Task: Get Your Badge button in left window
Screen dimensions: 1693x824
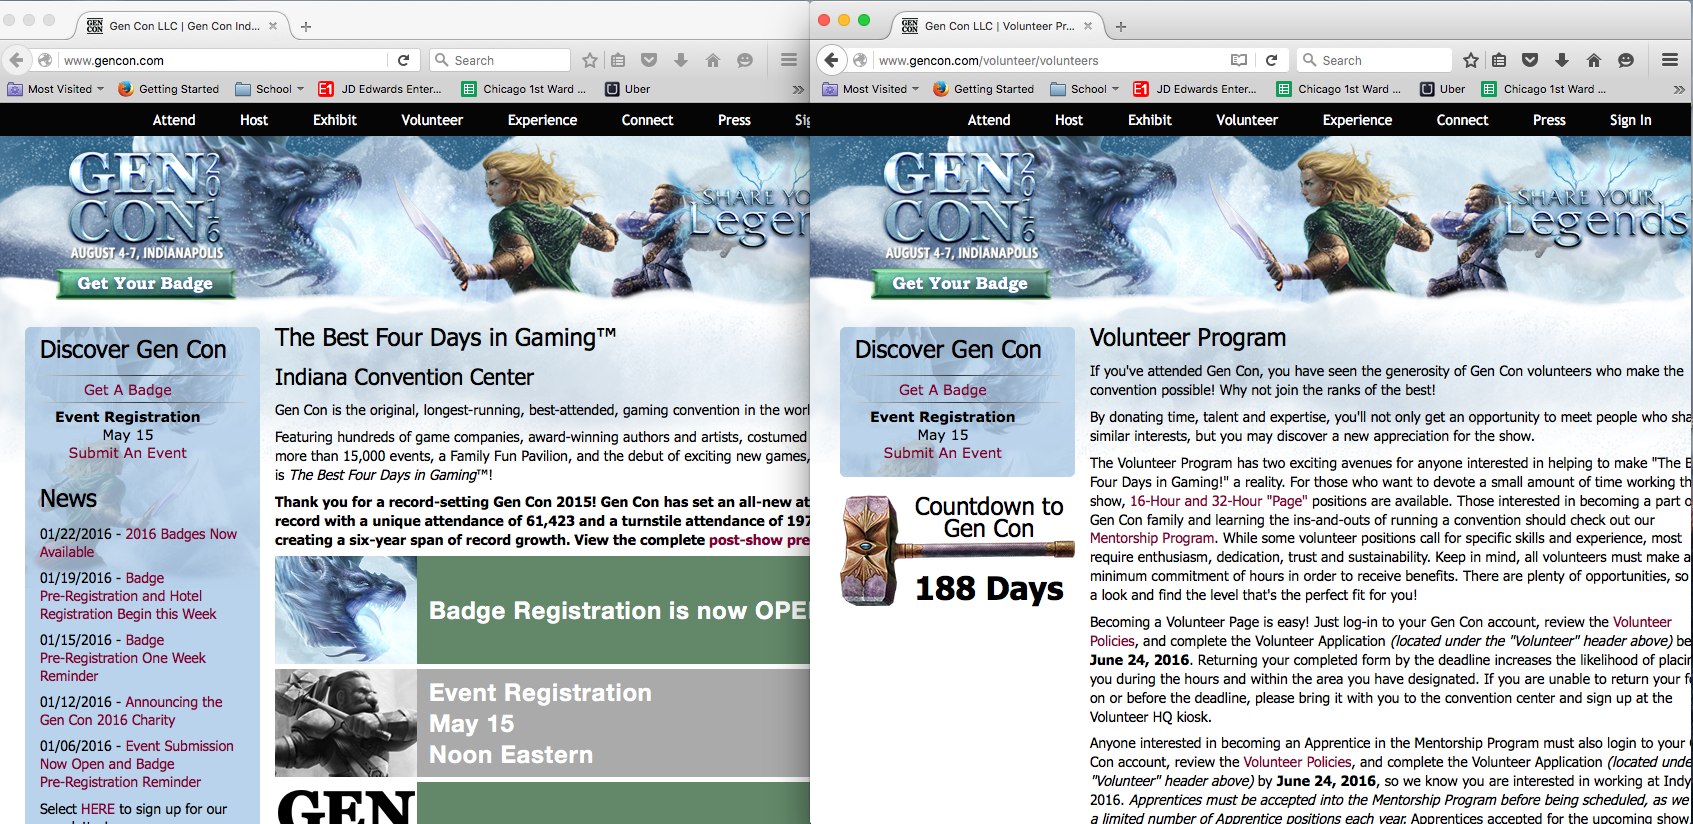Action: point(145,283)
